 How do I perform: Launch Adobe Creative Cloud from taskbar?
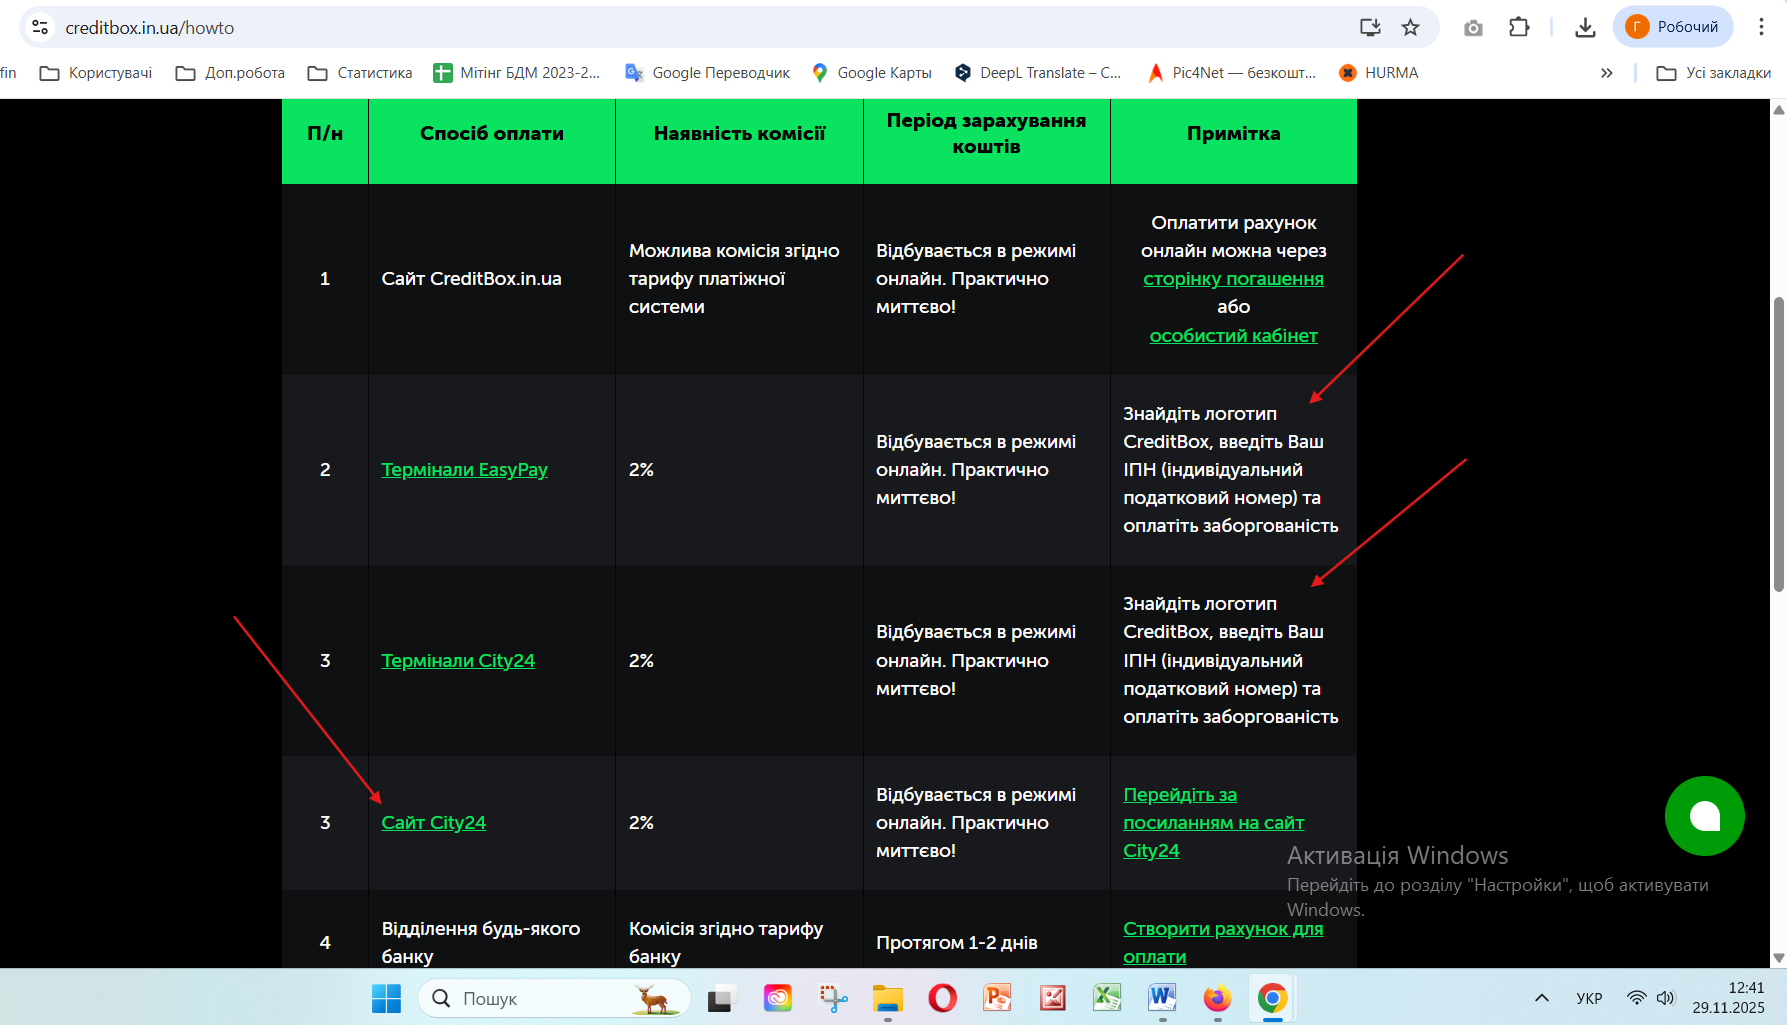coord(778,998)
